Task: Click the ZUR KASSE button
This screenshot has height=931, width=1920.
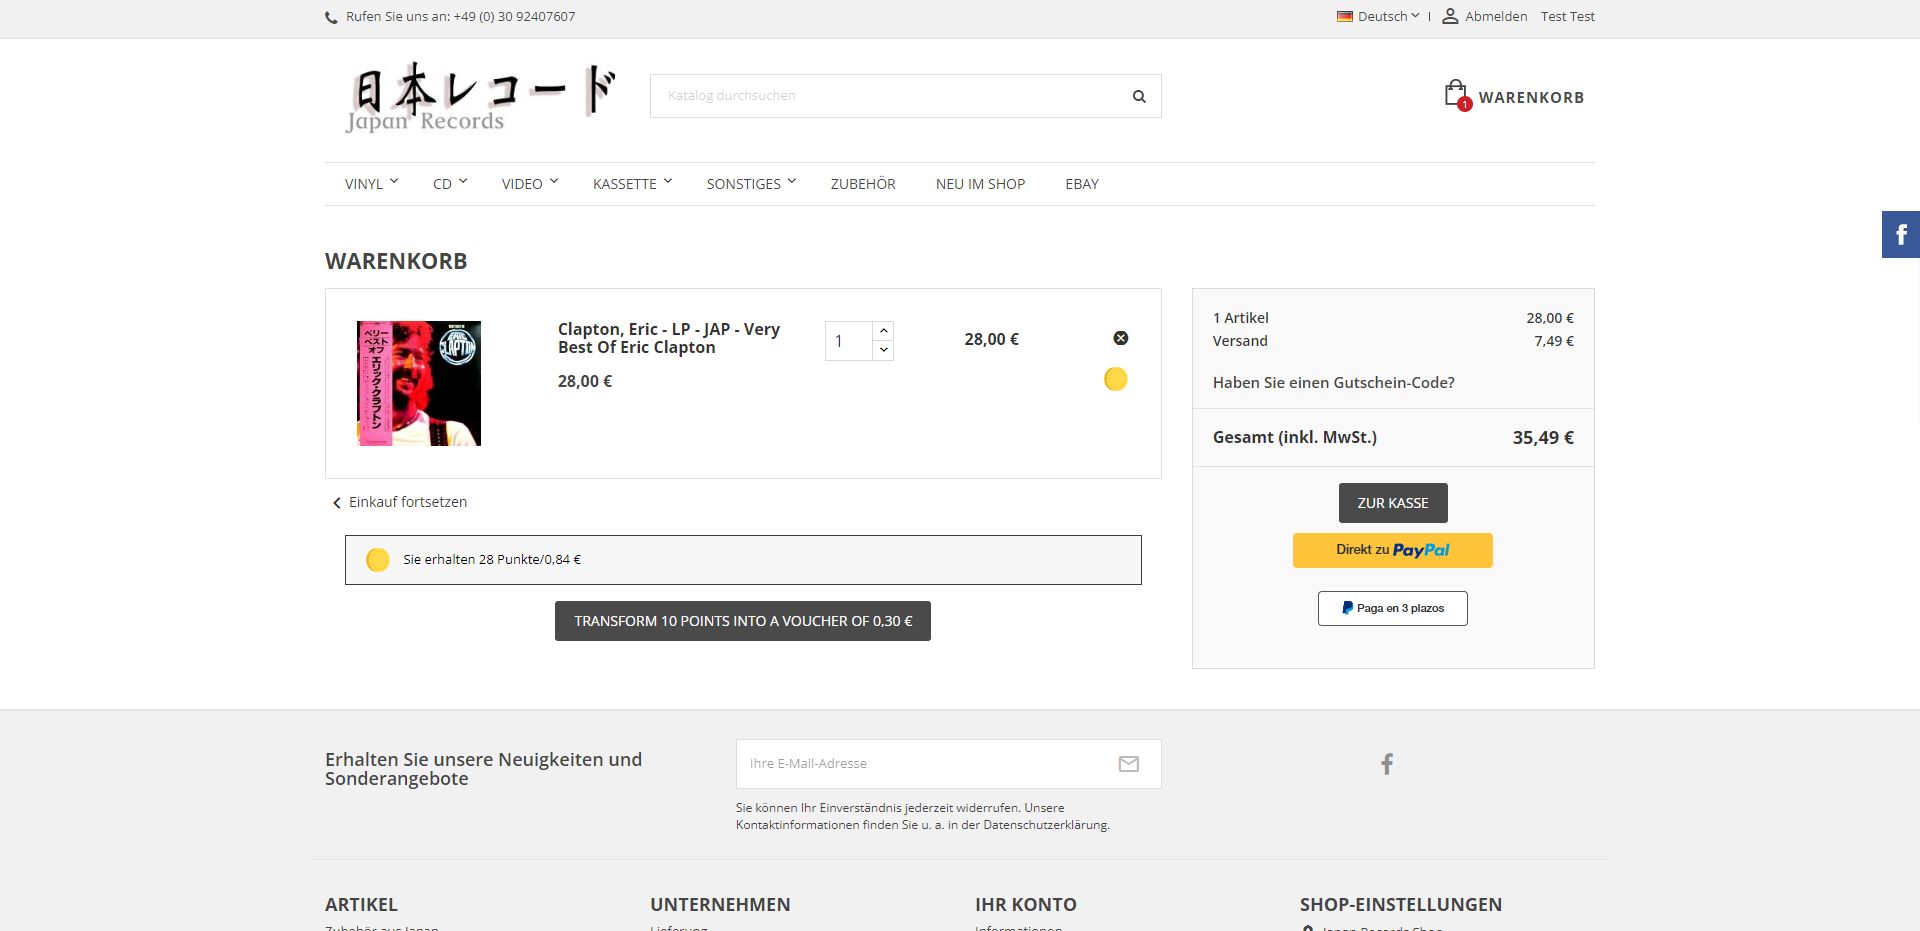Action: pos(1393,503)
